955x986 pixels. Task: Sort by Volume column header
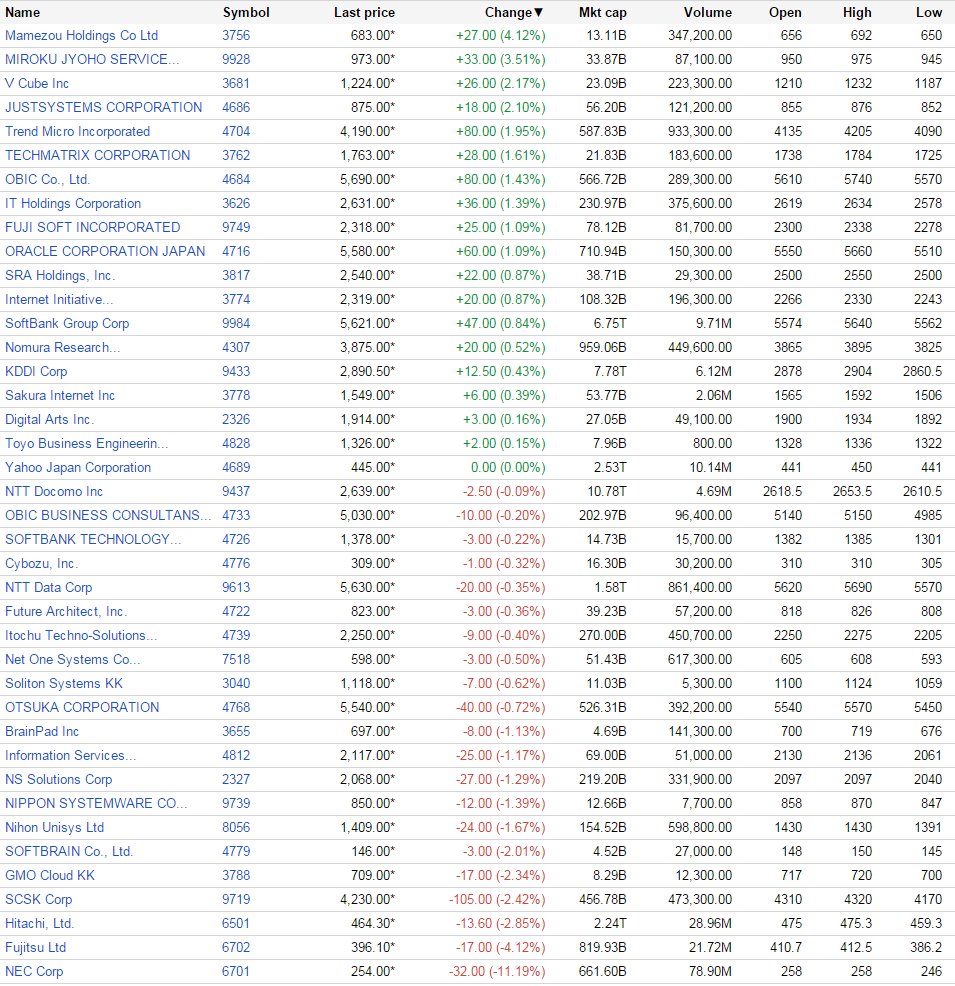[708, 13]
